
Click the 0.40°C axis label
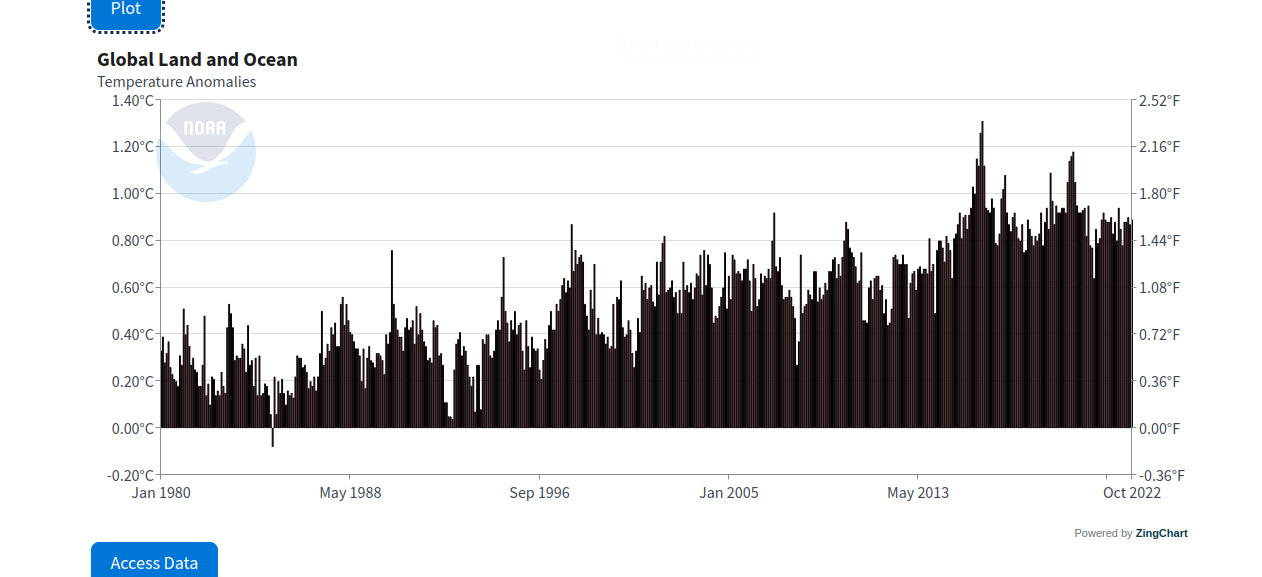[x=133, y=335]
